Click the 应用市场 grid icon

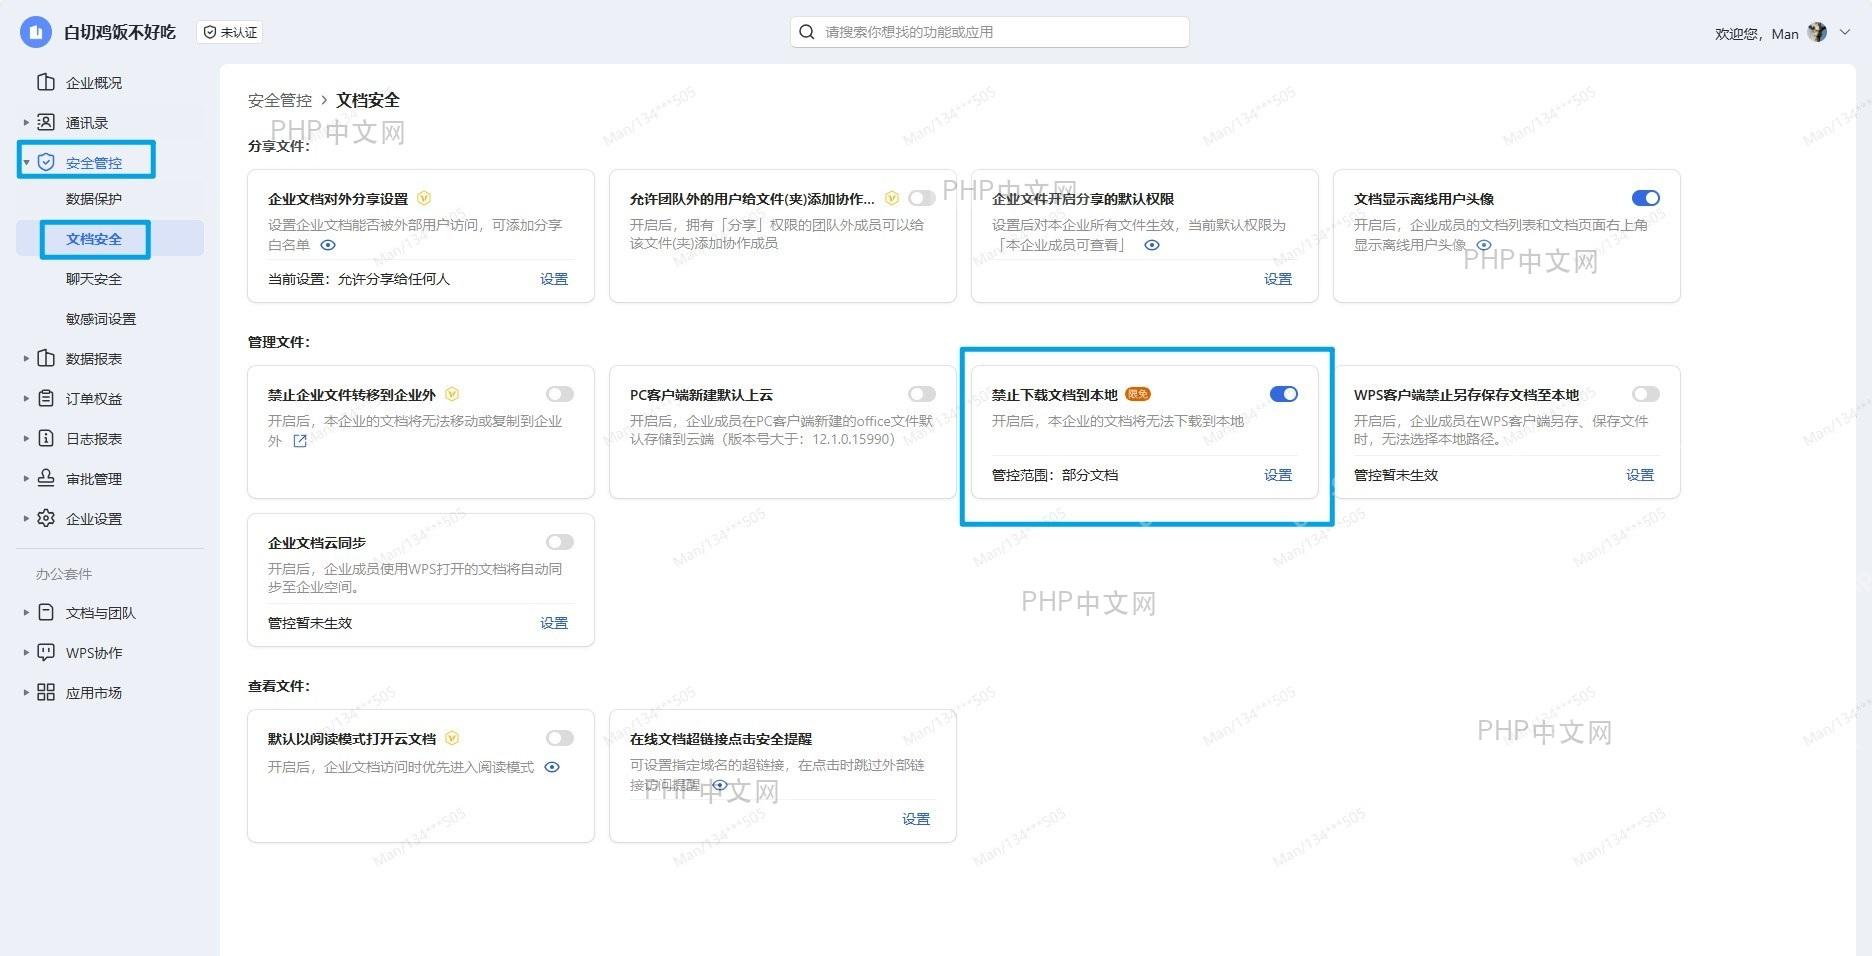coord(46,692)
